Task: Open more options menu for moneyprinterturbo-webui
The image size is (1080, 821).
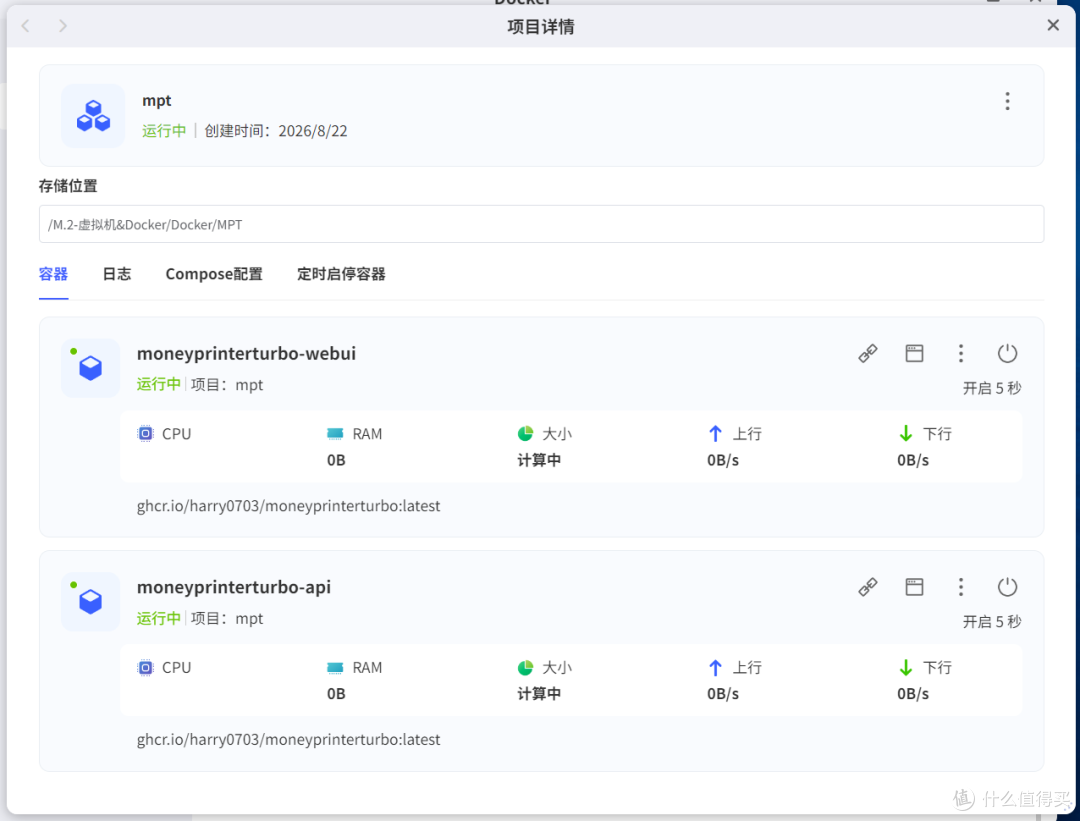Action: (x=961, y=353)
